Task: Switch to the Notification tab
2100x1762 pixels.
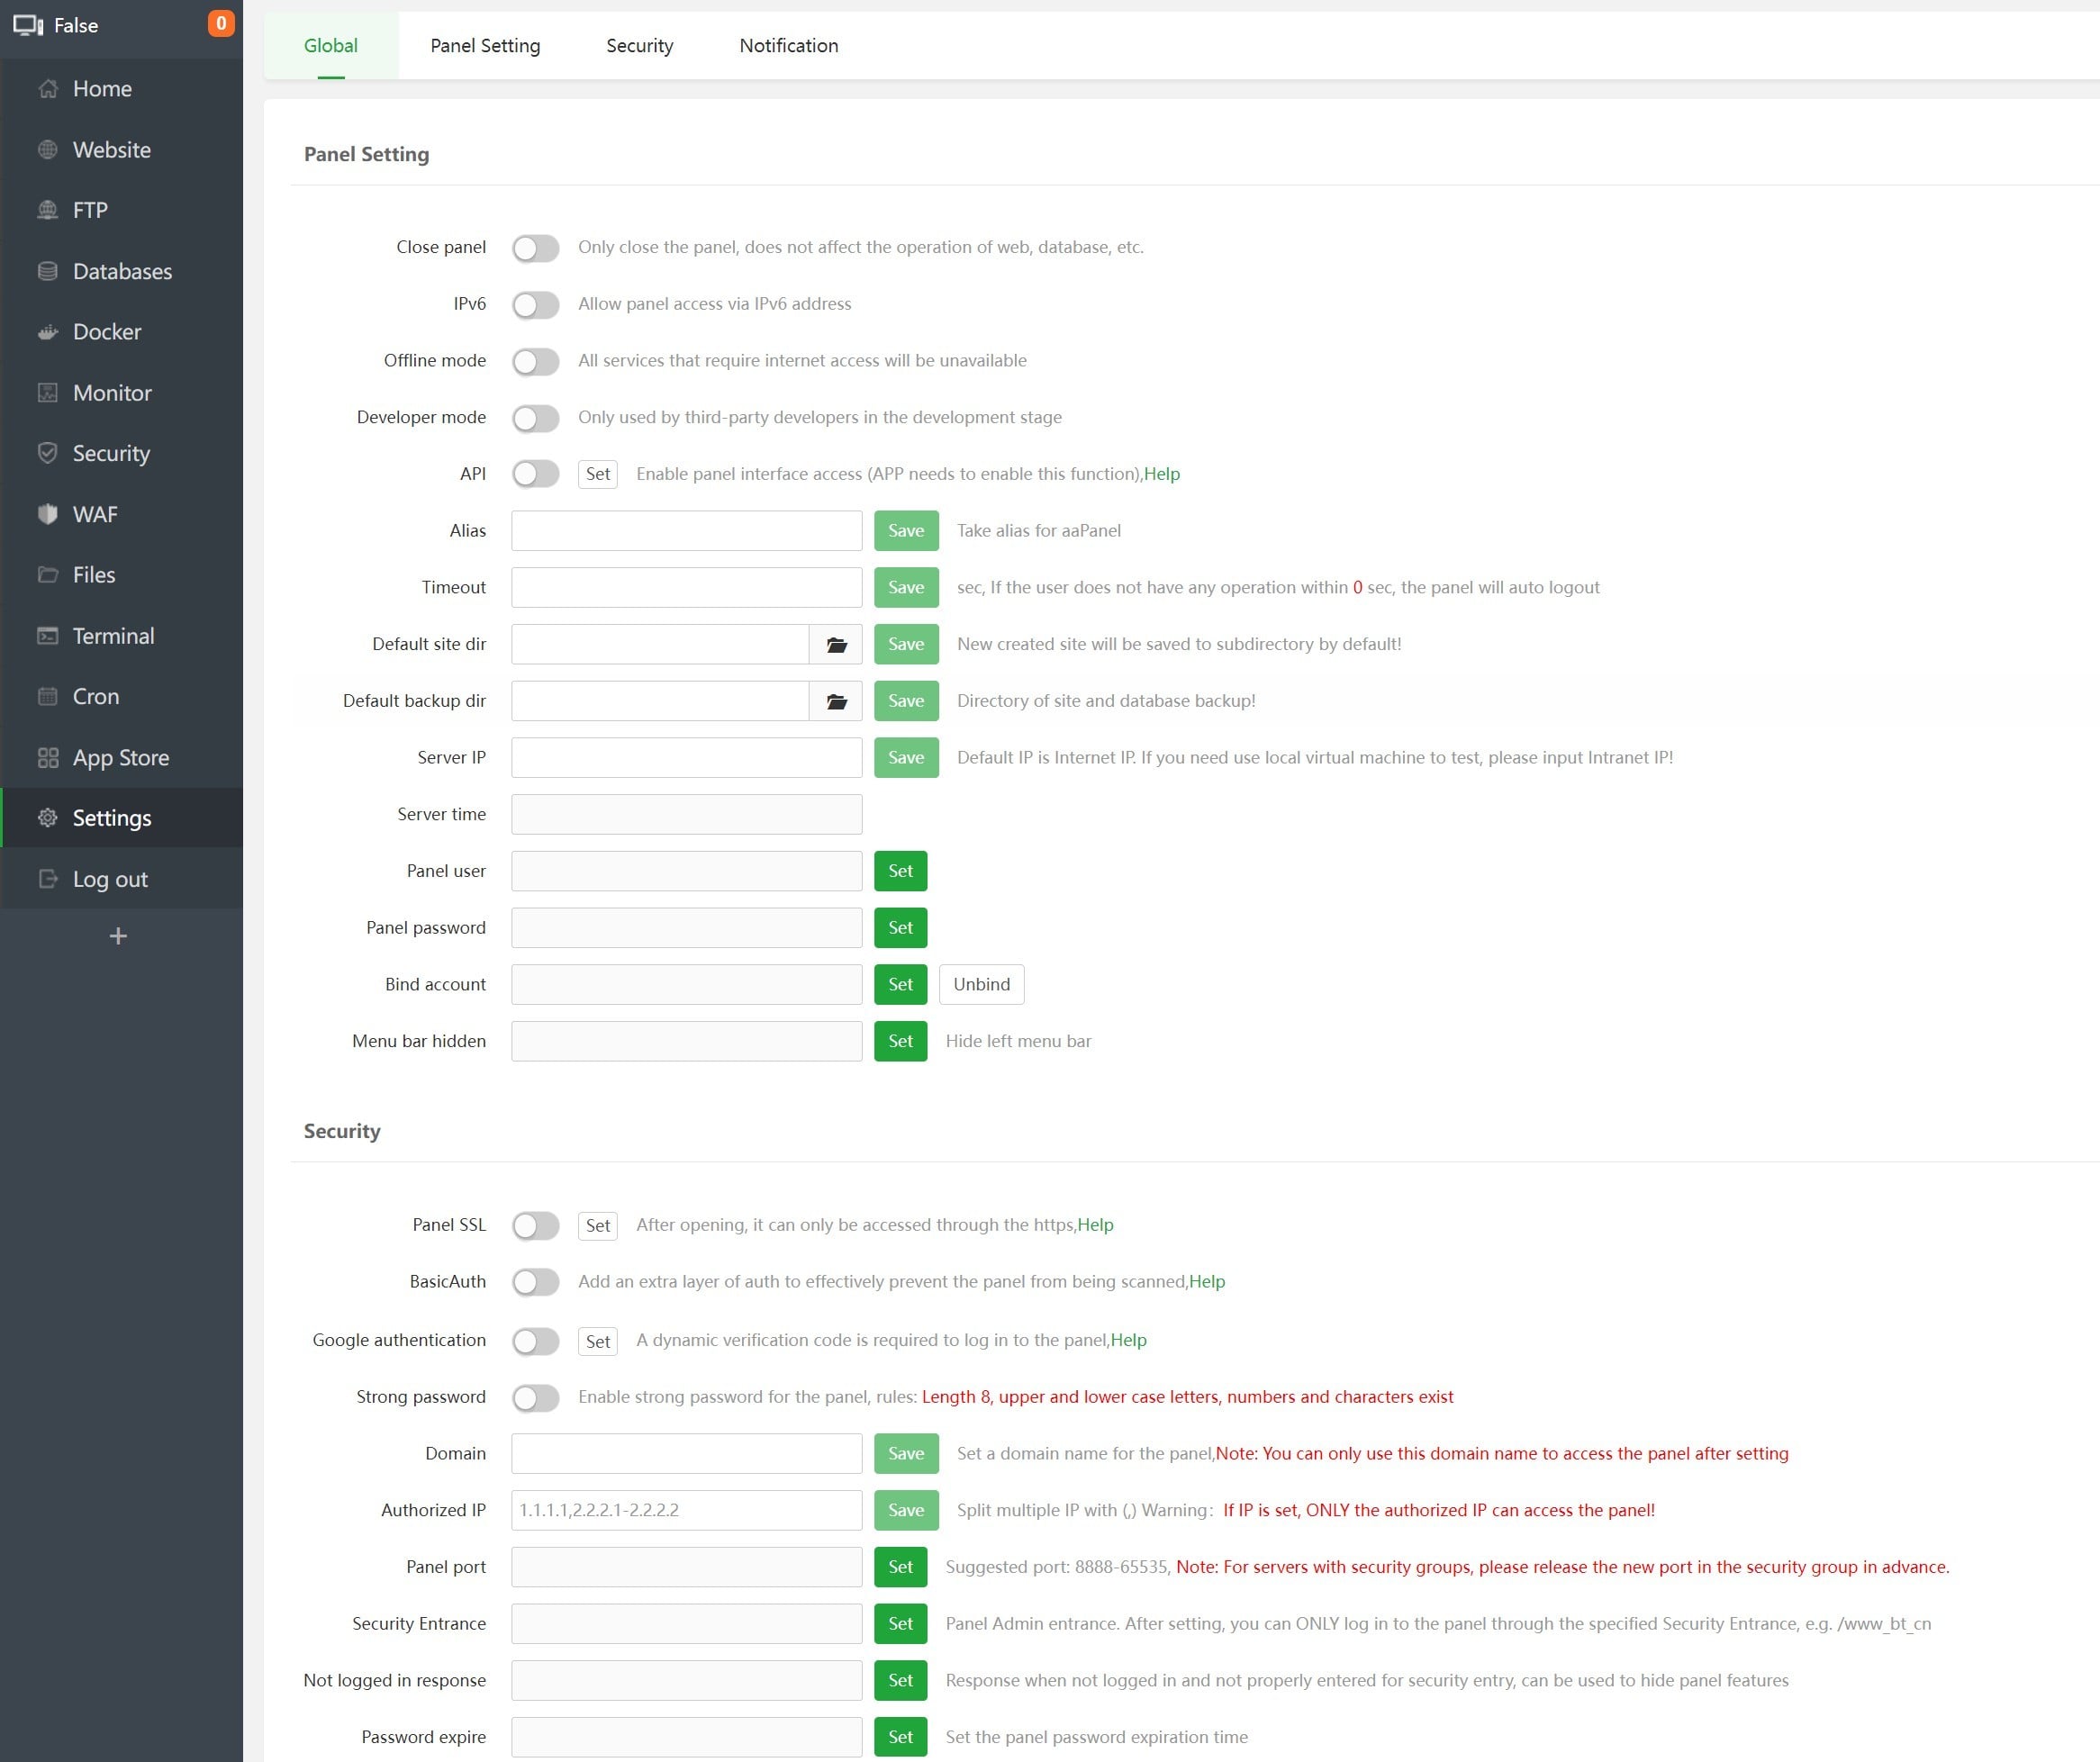Action: (788, 45)
